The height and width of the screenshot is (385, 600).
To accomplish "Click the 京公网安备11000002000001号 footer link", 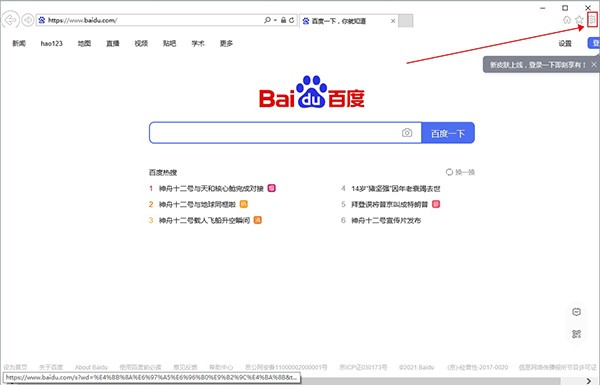I will pos(286,367).
